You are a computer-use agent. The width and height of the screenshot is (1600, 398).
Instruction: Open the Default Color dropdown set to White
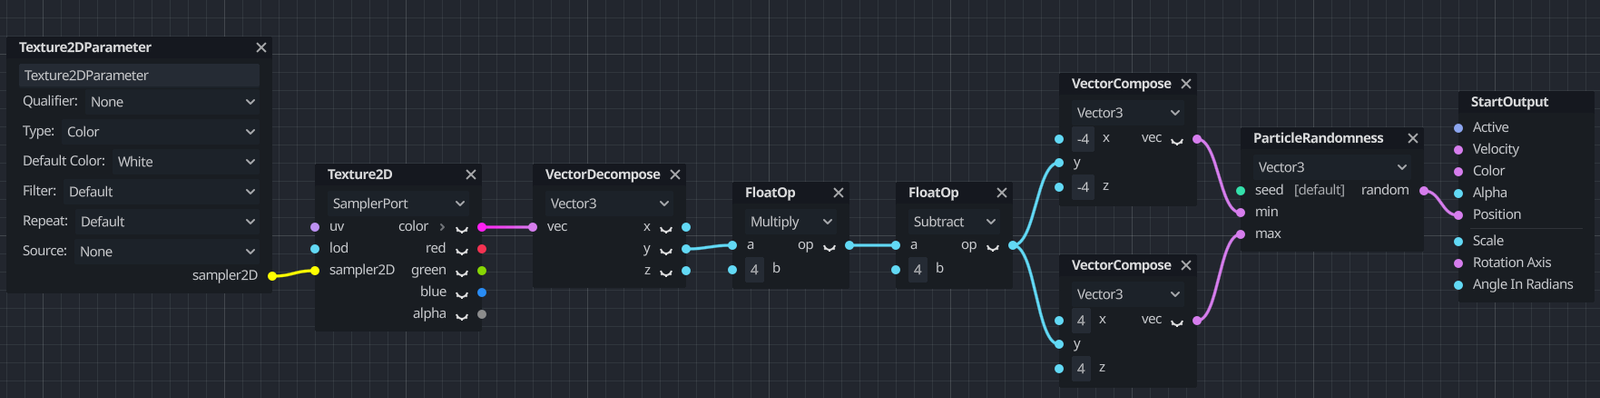(x=186, y=162)
